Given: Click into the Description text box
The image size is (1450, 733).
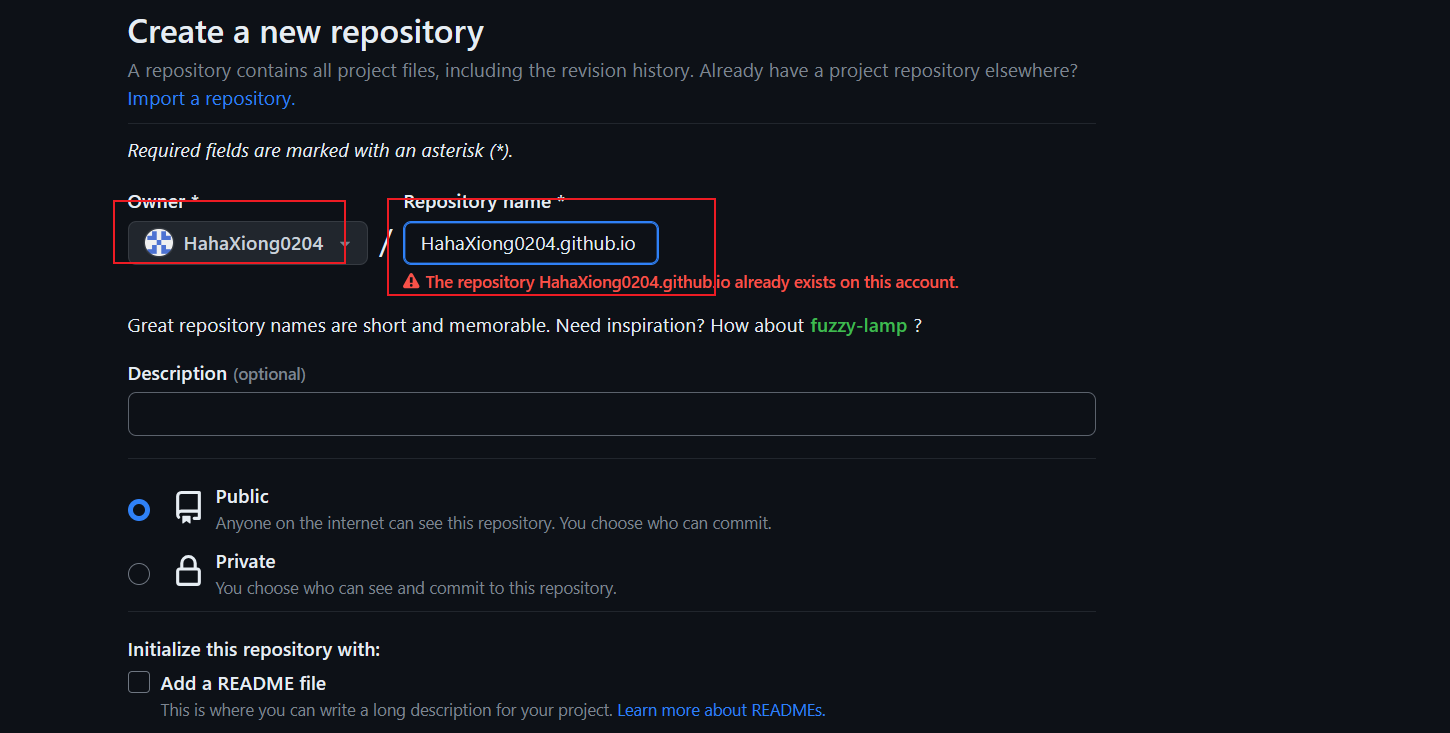Looking at the screenshot, I should (611, 414).
